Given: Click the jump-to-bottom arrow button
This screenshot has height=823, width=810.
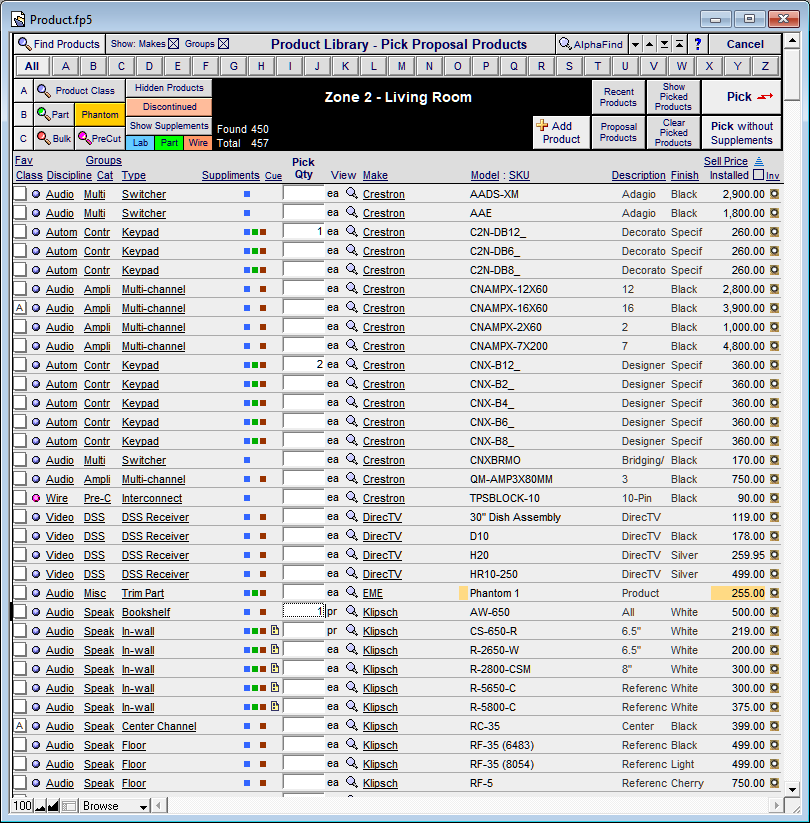Looking at the screenshot, I should (x=664, y=45).
